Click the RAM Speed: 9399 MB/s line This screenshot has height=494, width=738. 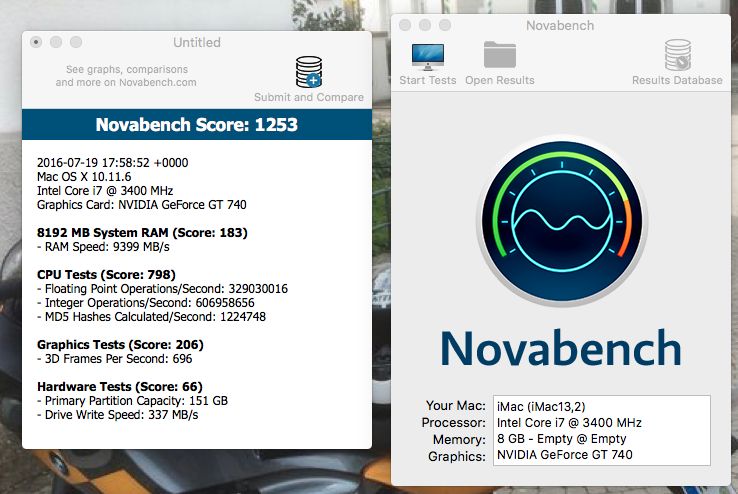pos(103,247)
